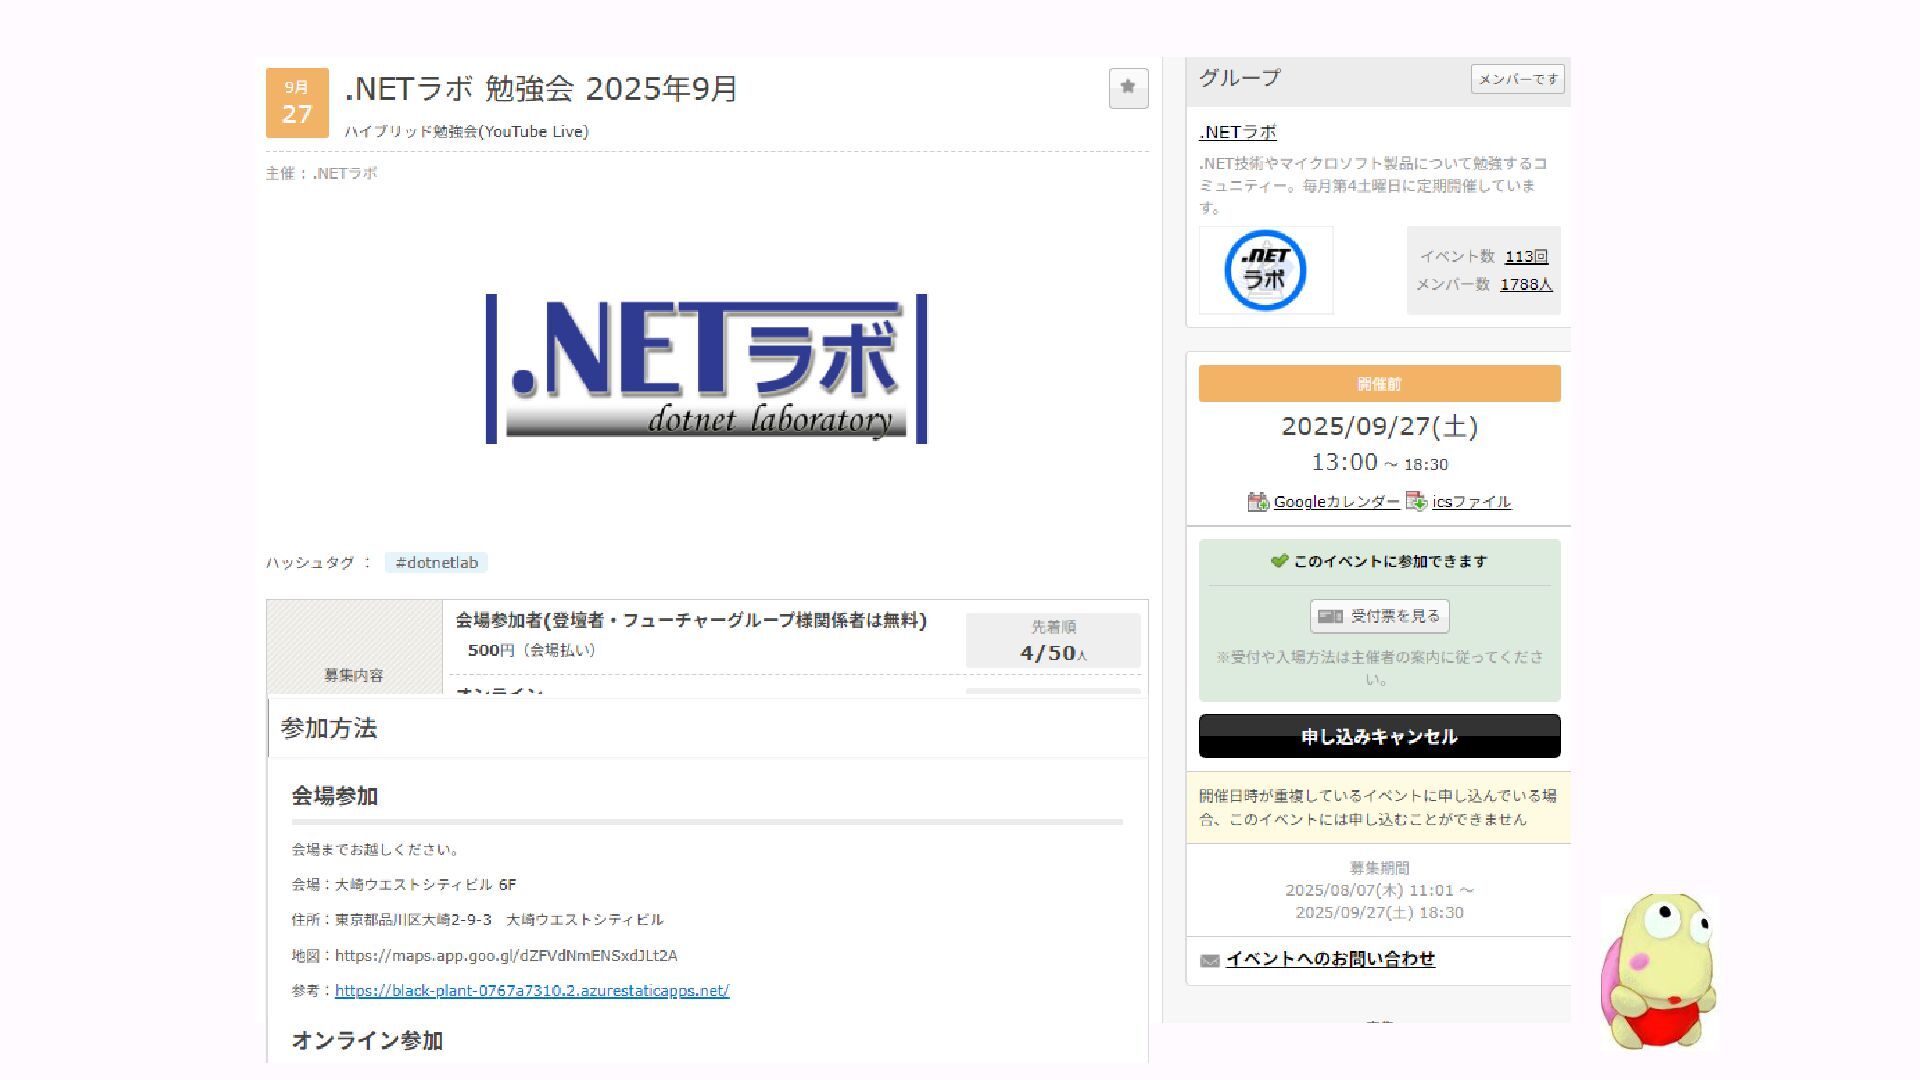The image size is (1920, 1080).
Task: Click the ticket icon on 受付票を見る
Action: [x=1330, y=616]
